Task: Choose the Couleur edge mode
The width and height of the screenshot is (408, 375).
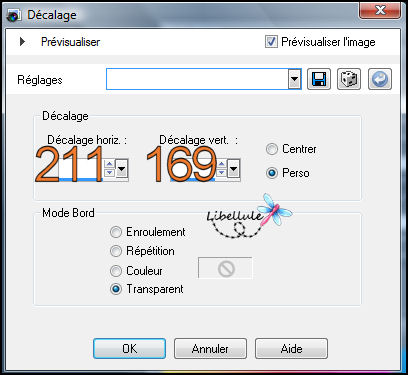Action: [116, 271]
